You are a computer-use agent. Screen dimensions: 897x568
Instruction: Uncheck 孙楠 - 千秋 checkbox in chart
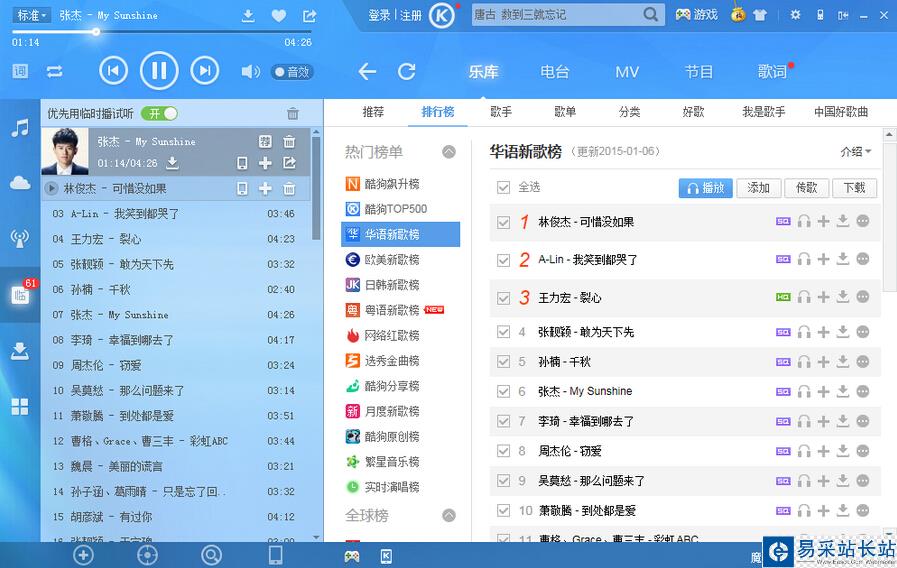[503, 362]
